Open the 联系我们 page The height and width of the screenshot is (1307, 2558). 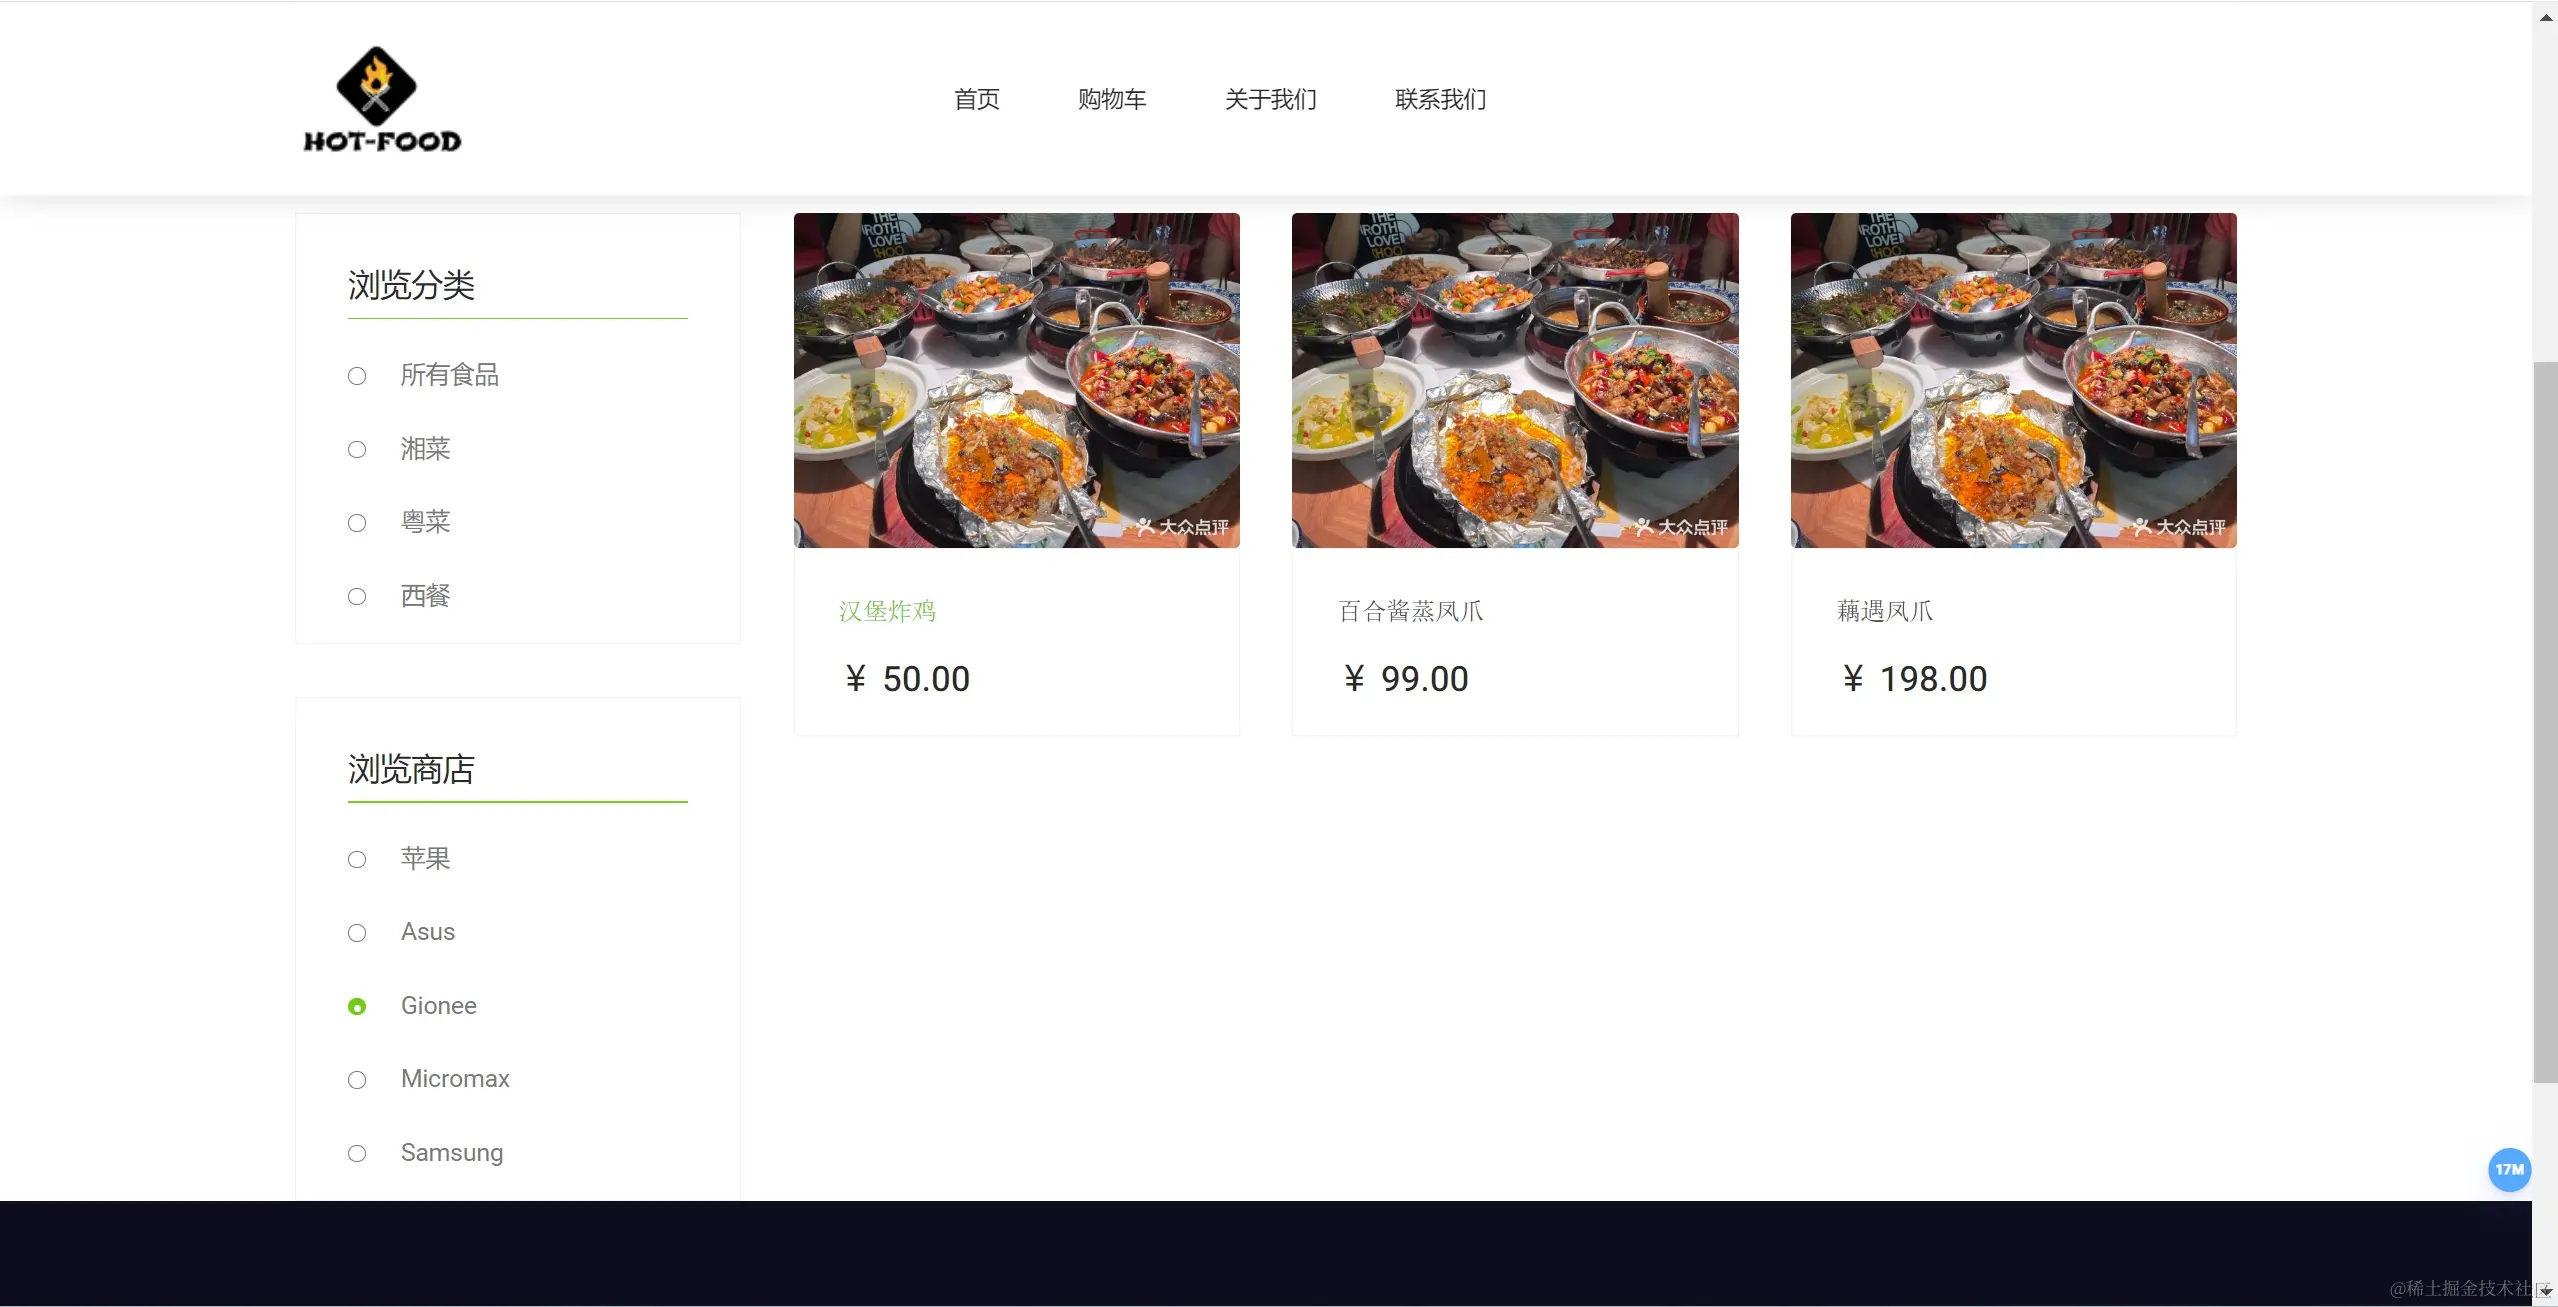[x=1441, y=99]
